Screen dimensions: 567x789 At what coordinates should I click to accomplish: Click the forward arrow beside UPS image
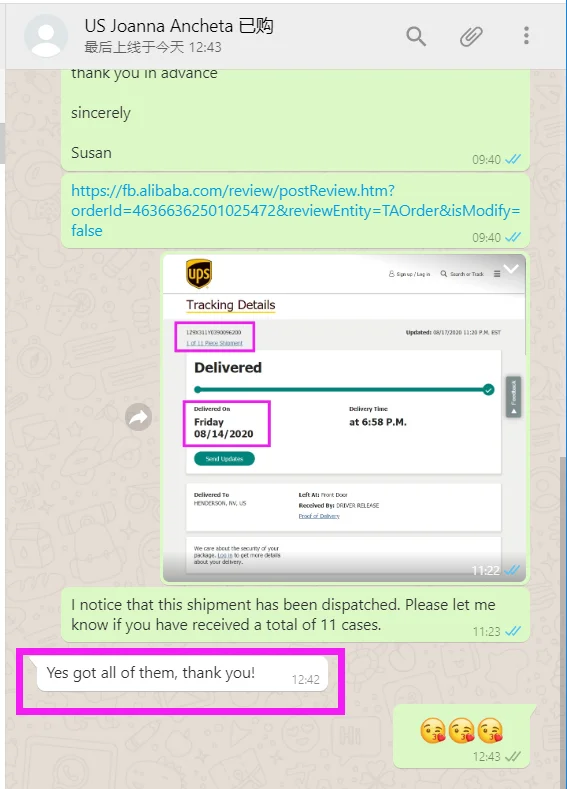tap(138, 417)
